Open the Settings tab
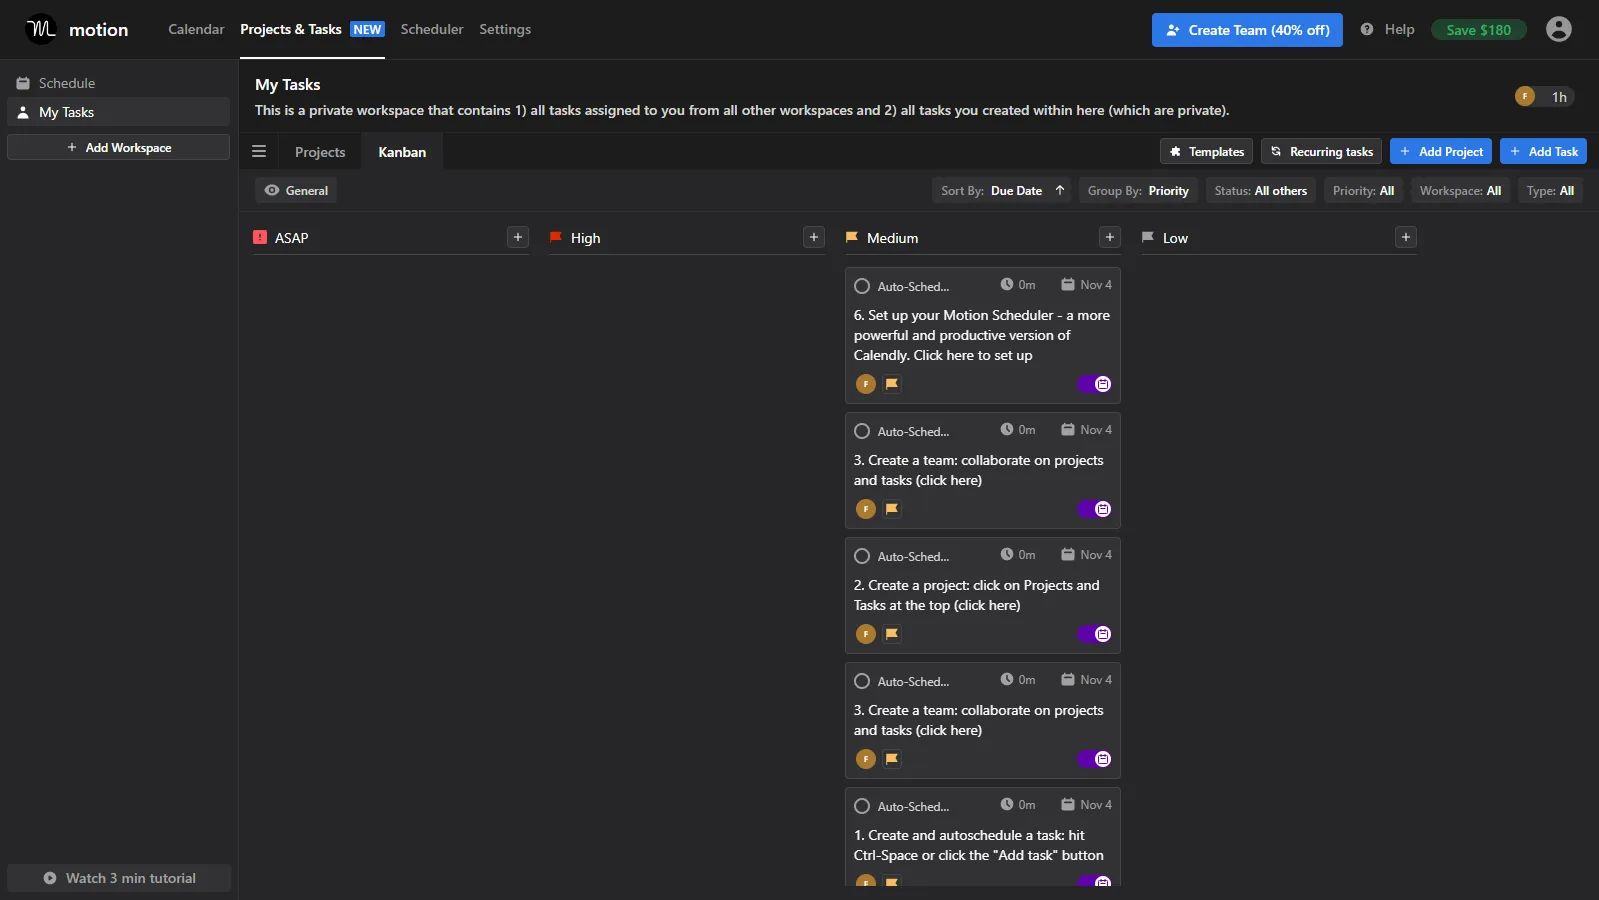Viewport: 1599px width, 900px height. click(505, 29)
